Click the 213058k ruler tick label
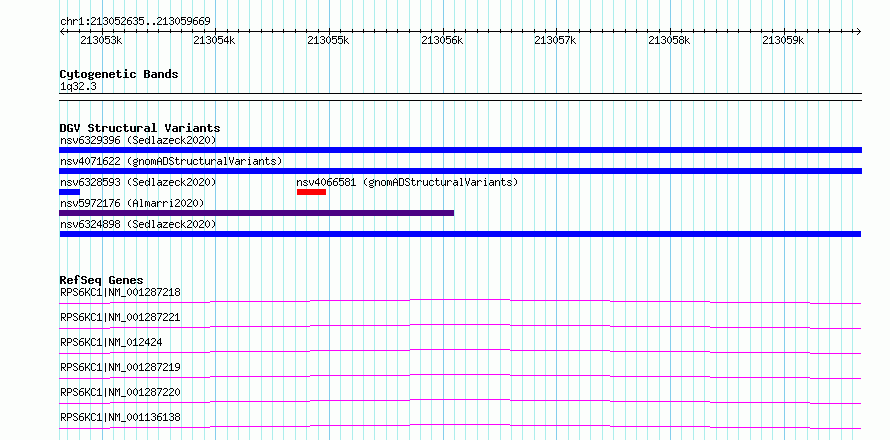 (x=669, y=40)
